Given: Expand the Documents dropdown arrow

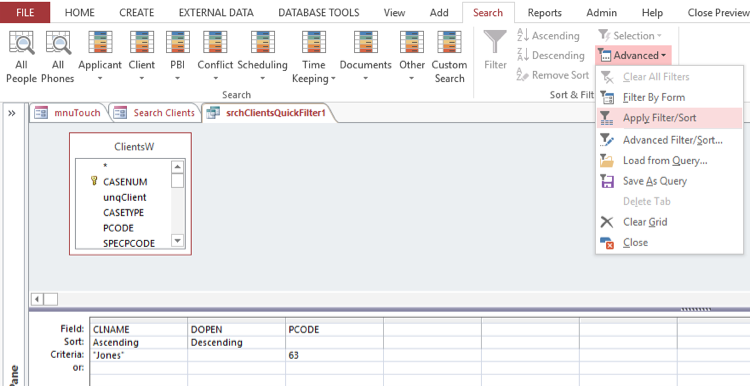Looking at the screenshot, I should tap(365, 78).
